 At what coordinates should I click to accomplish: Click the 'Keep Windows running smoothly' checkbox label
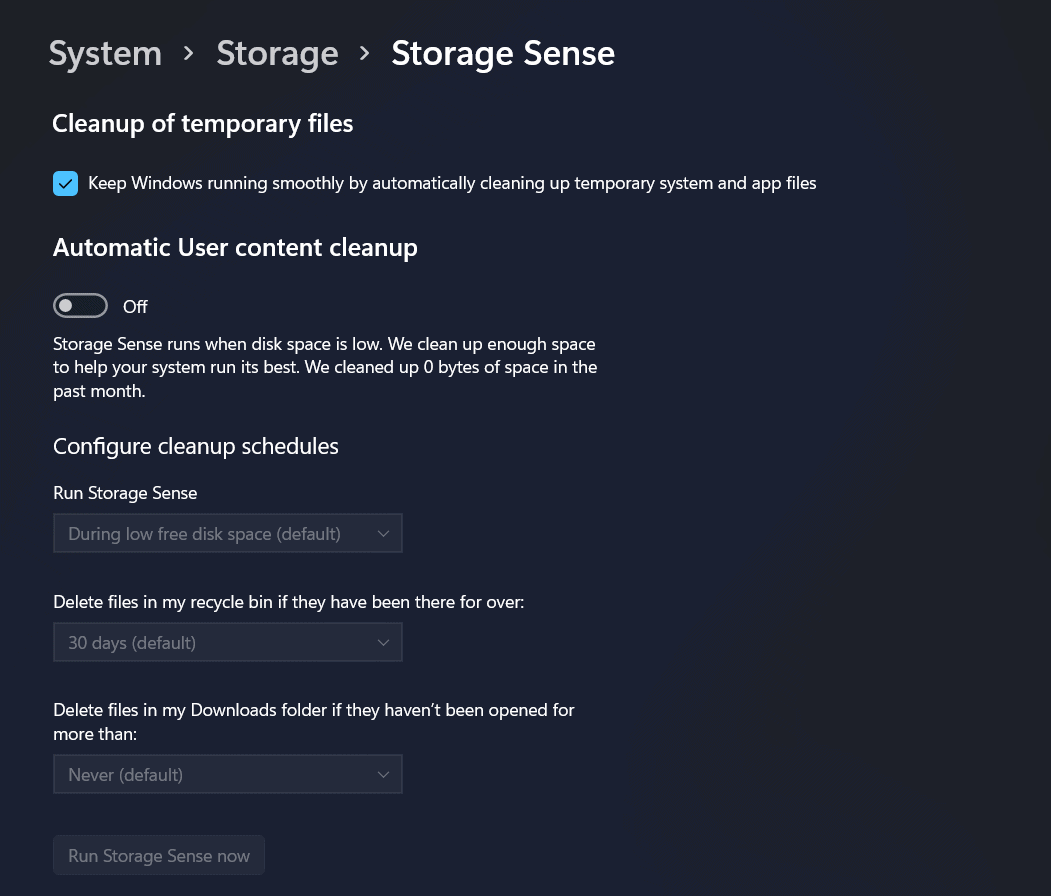pyautogui.click(x=452, y=184)
